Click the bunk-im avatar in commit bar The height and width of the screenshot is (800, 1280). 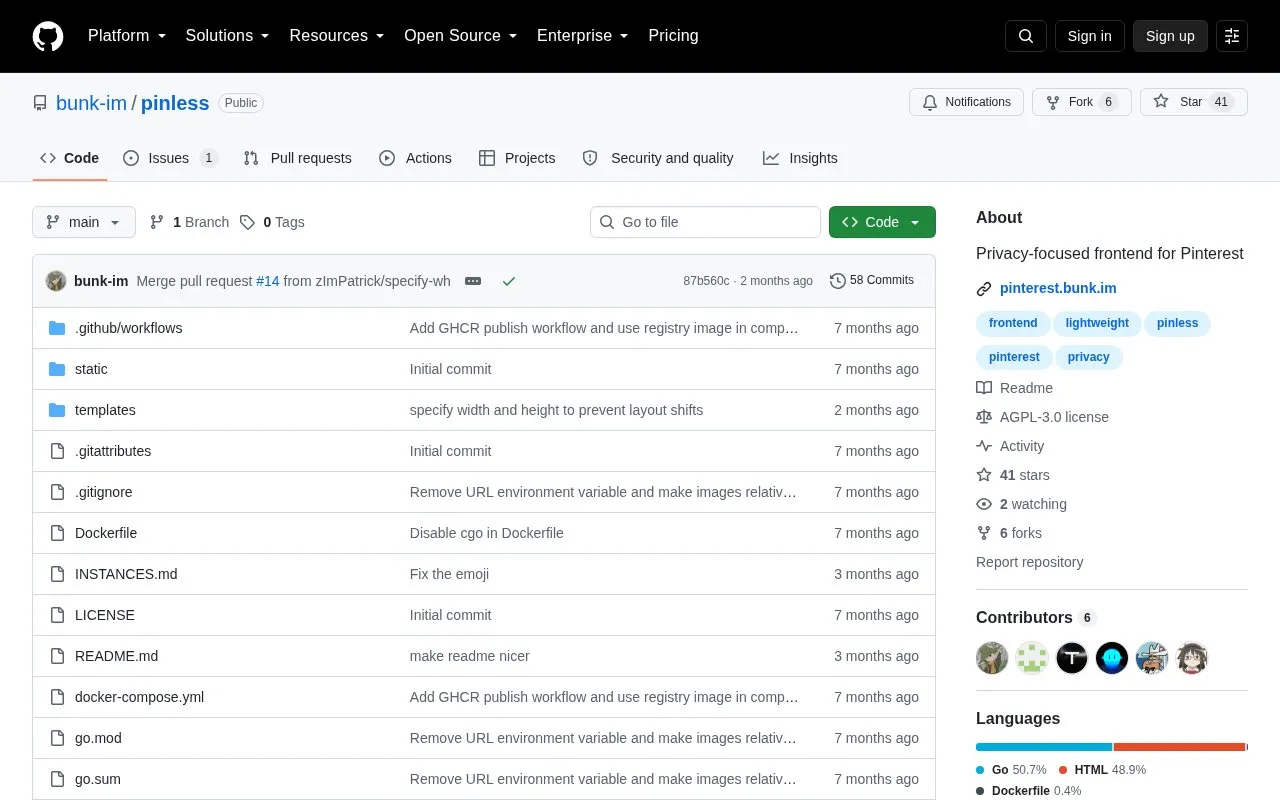click(56, 281)
